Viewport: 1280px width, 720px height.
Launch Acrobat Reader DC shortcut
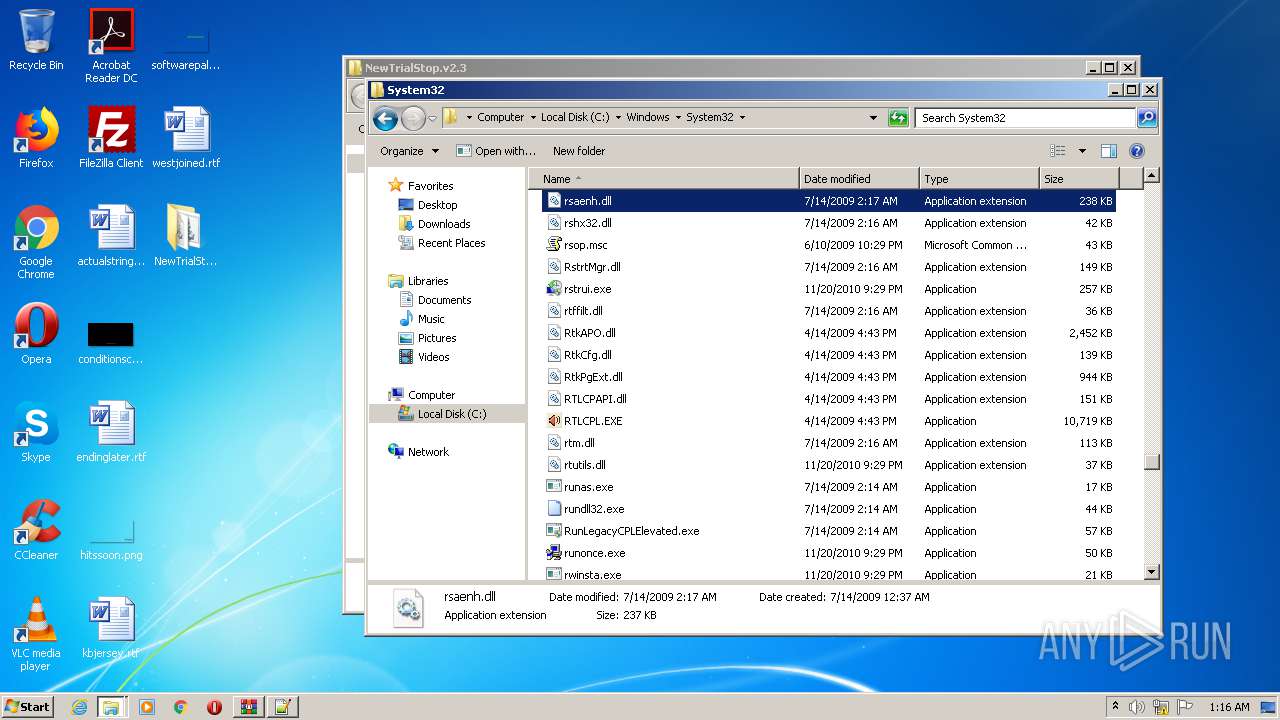111,46
